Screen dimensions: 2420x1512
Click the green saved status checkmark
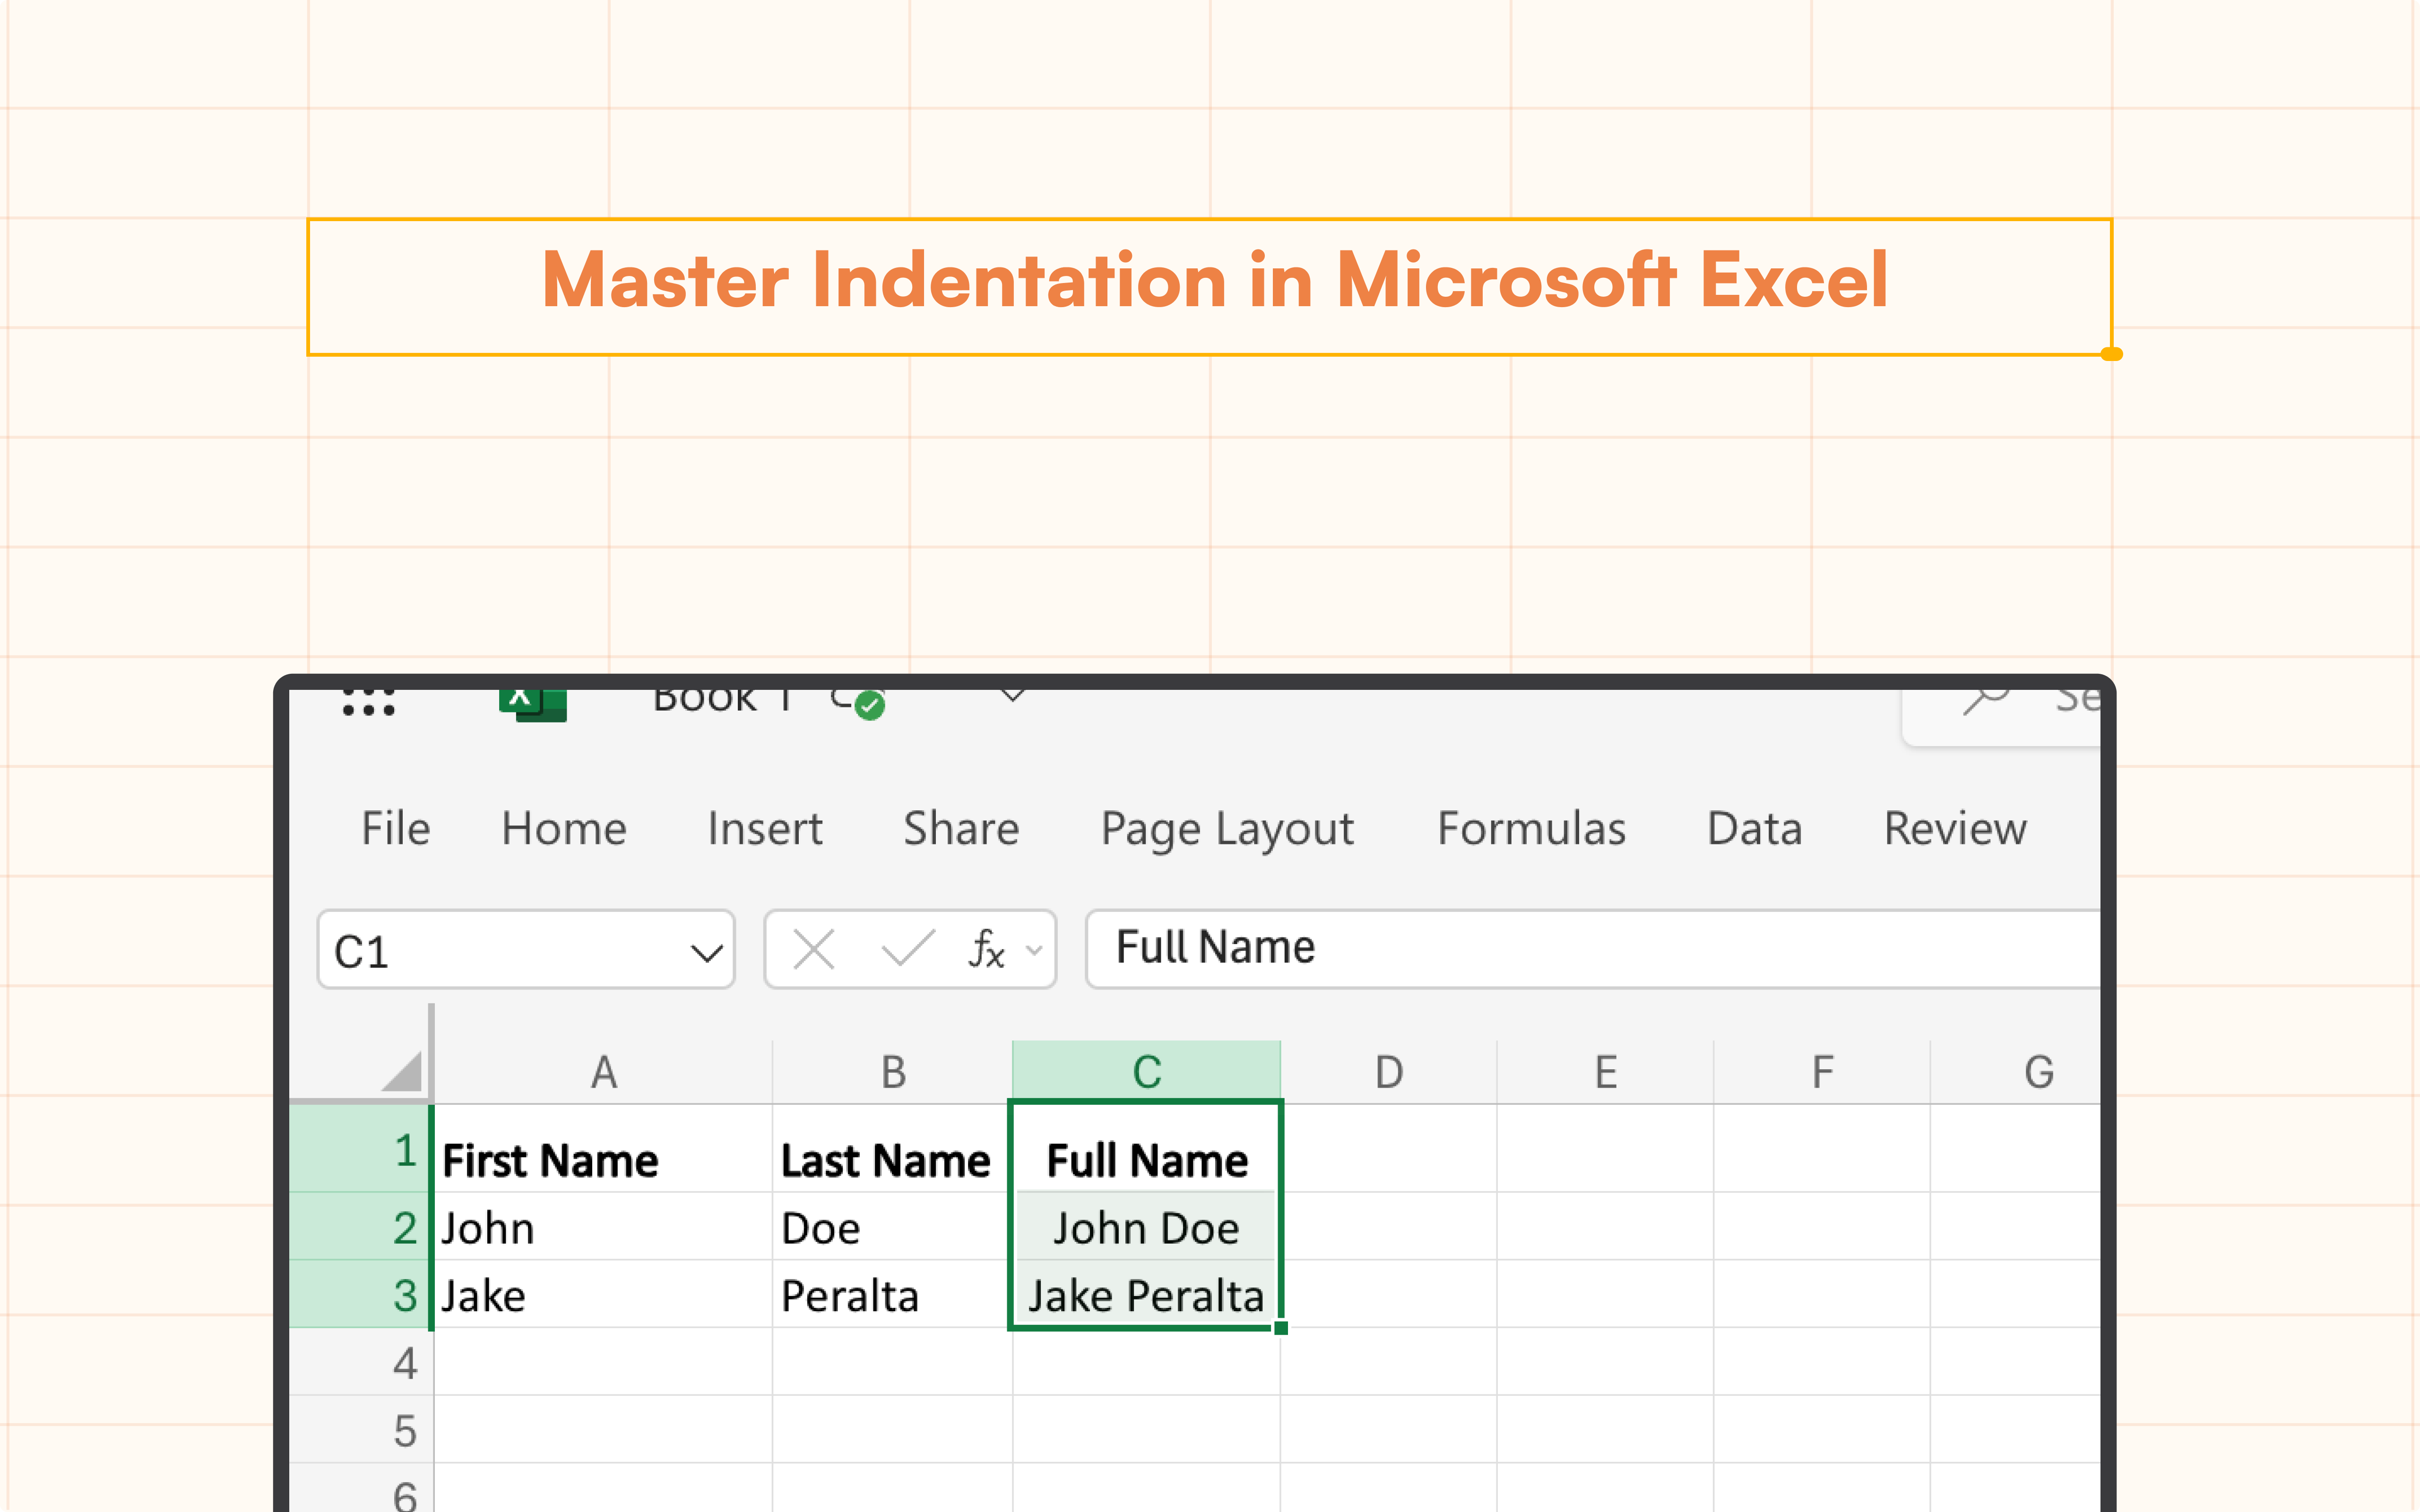point(869,705)
